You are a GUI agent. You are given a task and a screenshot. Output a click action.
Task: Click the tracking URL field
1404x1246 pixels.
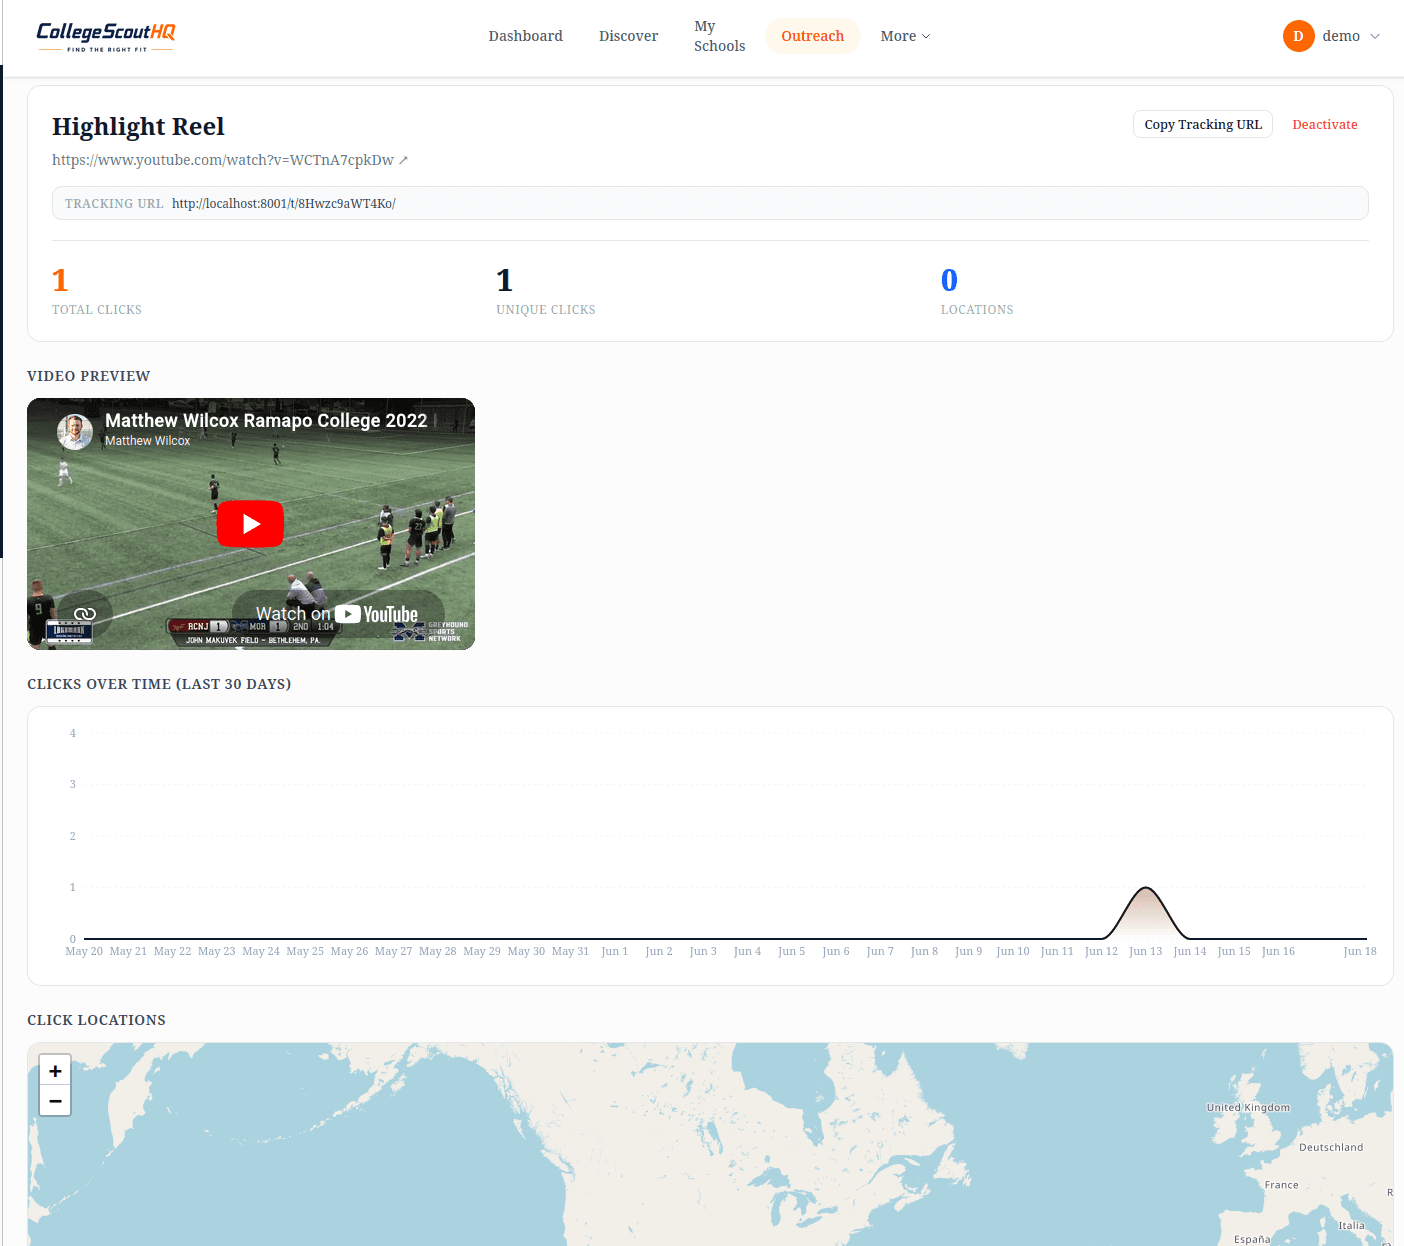(x=710, y=203)
